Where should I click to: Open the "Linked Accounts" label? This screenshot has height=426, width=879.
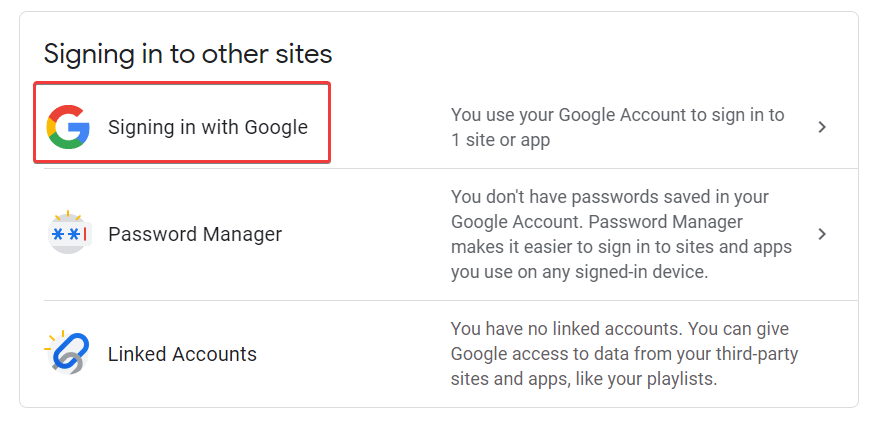click(x=182, y=354)
